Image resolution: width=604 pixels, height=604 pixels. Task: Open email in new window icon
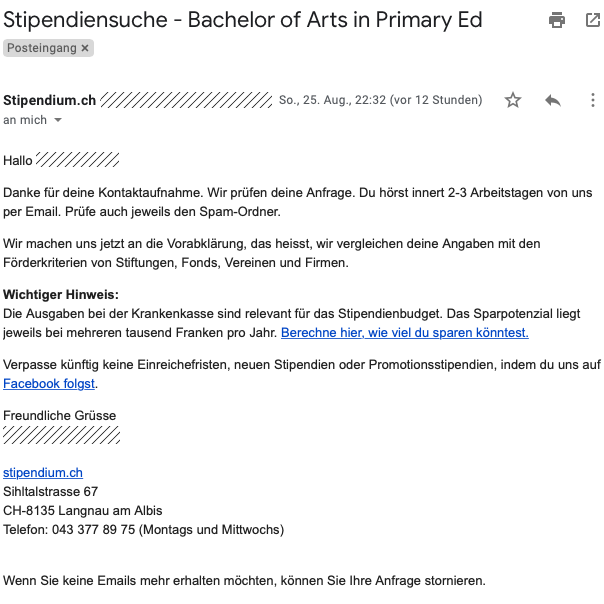[592, 20]
